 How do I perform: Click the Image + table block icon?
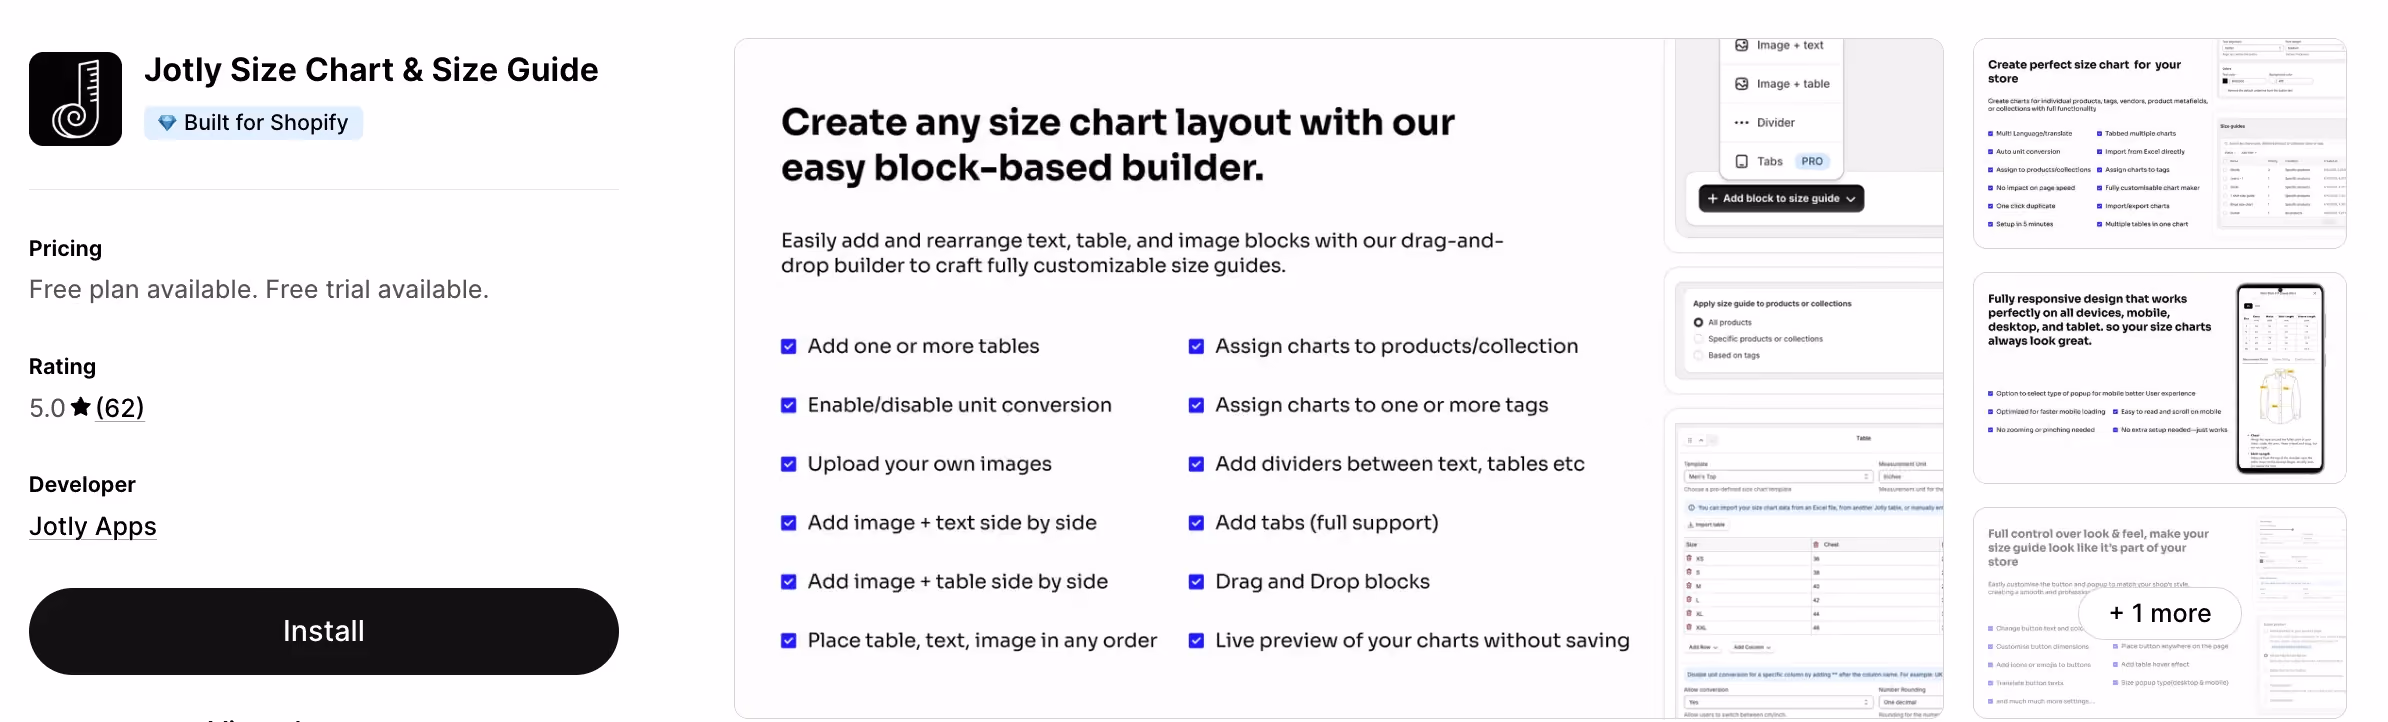pos(1741,84)
